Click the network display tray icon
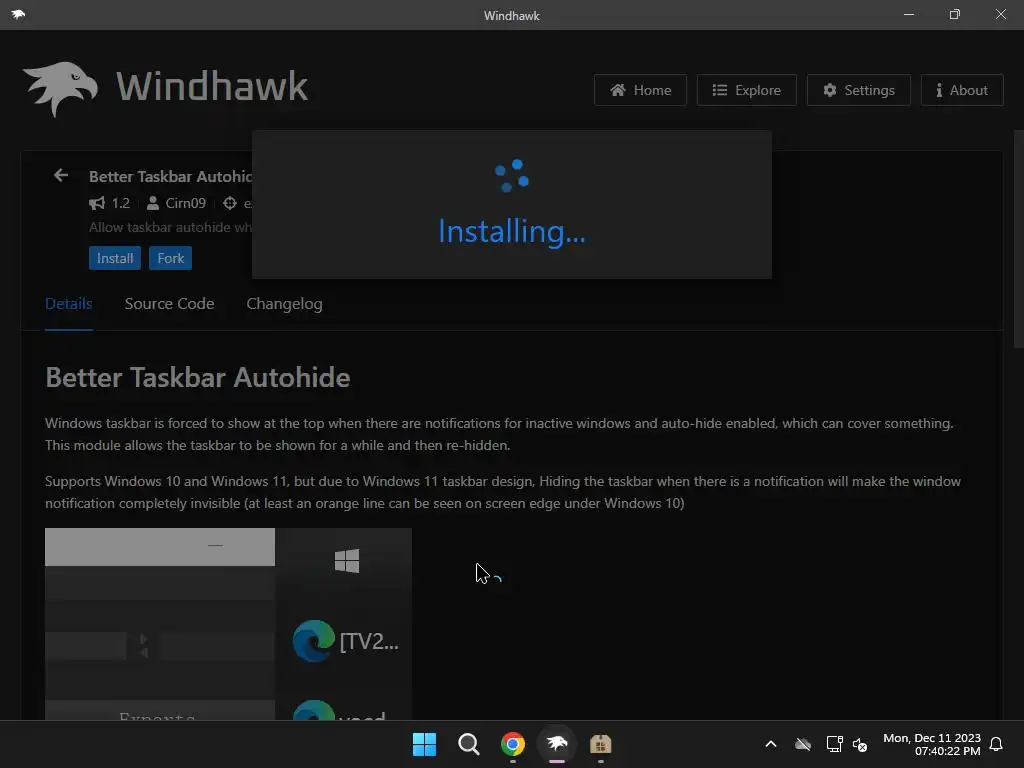1024x768 pixels. click(x=834, y=744)
